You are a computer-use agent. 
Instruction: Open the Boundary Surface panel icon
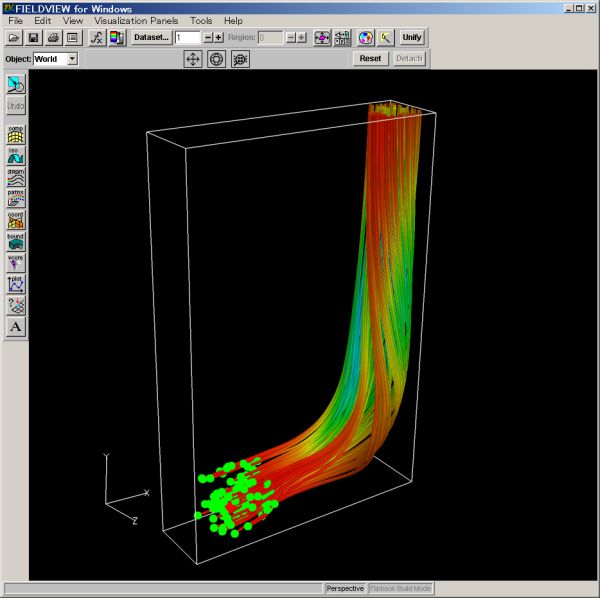click(16, 241)
